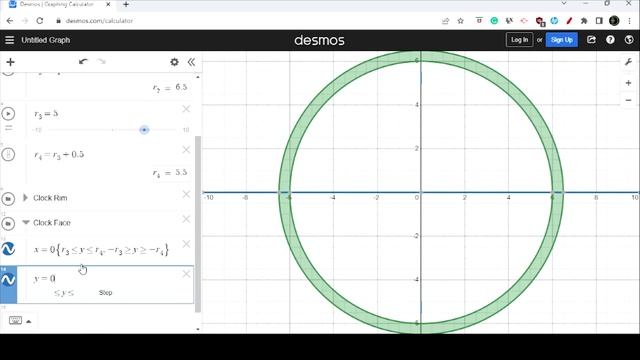Click the Log In button
This screenshot has height=360, width=640.
(519, 40)
